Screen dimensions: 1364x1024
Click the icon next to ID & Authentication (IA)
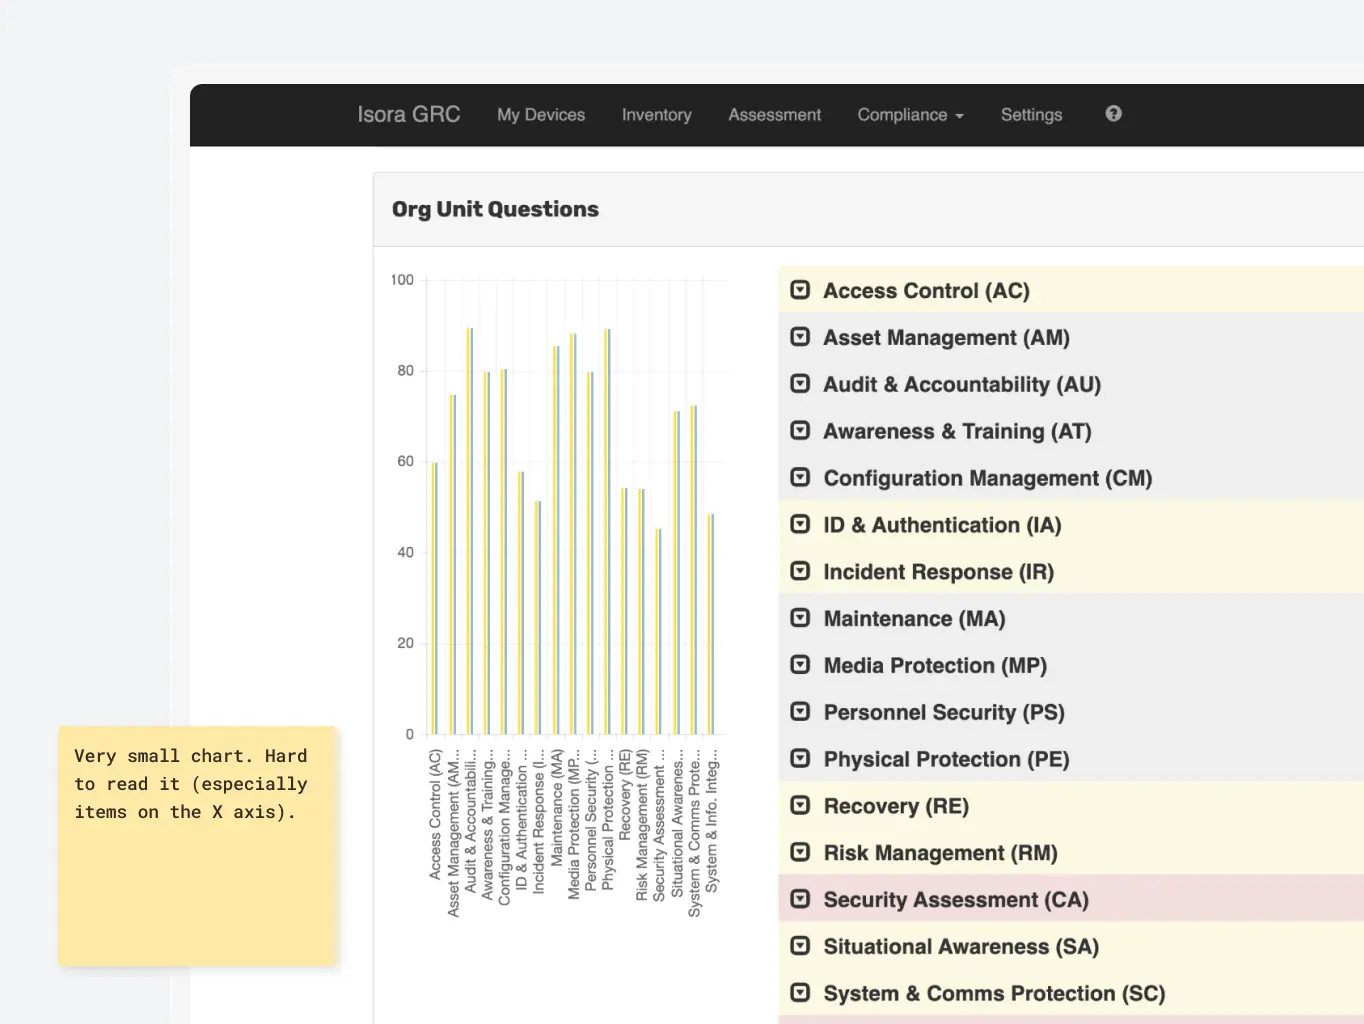point(800,524)
